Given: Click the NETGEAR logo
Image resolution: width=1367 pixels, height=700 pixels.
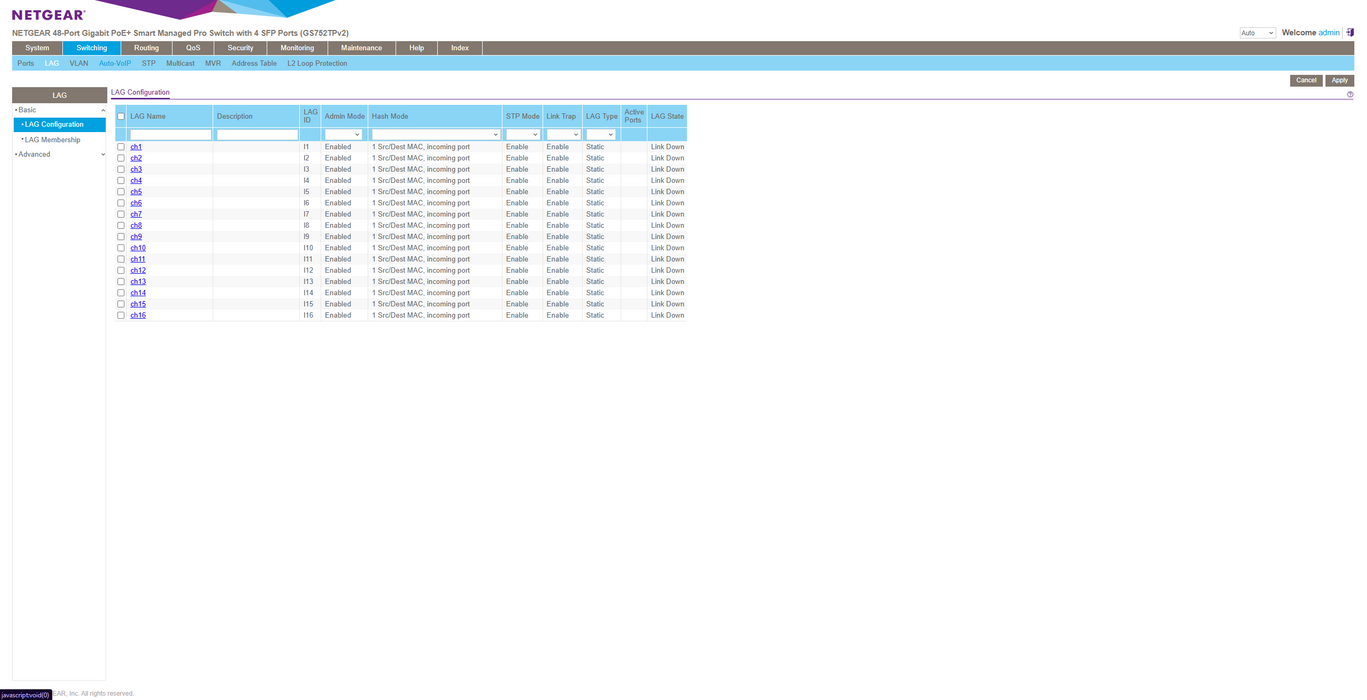Looking at the screenshot, I should [48, 15].
